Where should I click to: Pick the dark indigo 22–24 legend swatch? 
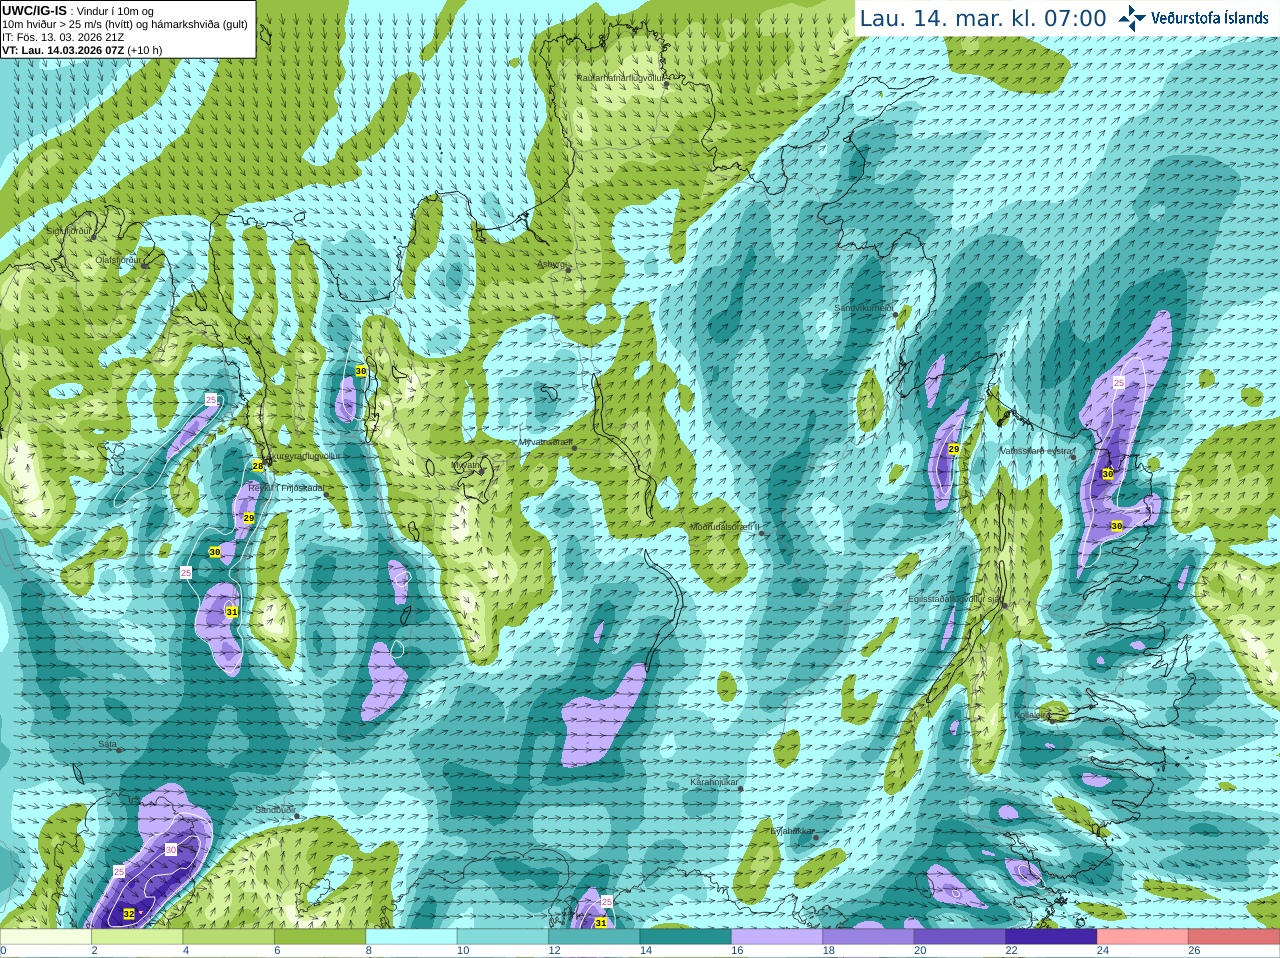tap(1052, 937)
